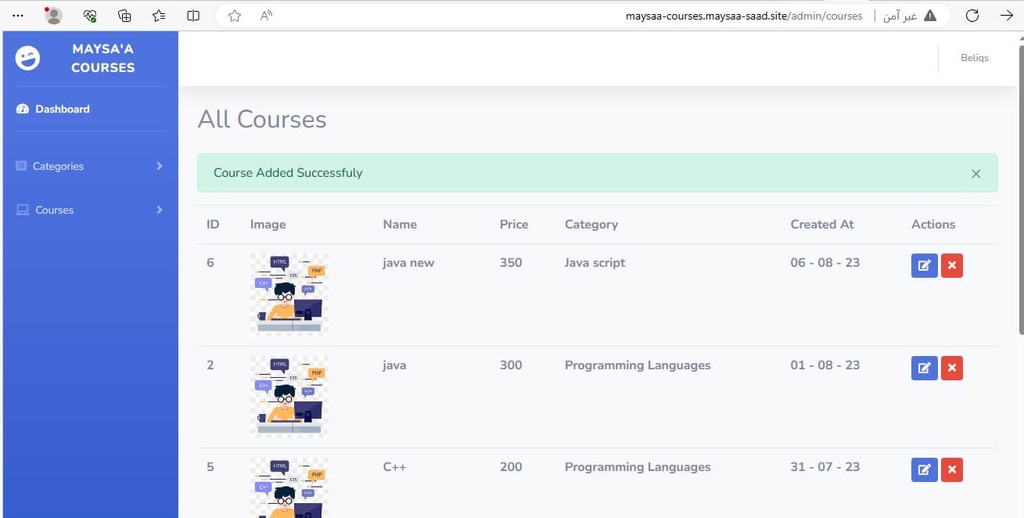Start read aloud icon in address bar
Screen dimensions: 1024x518
(x=266, y=16)
